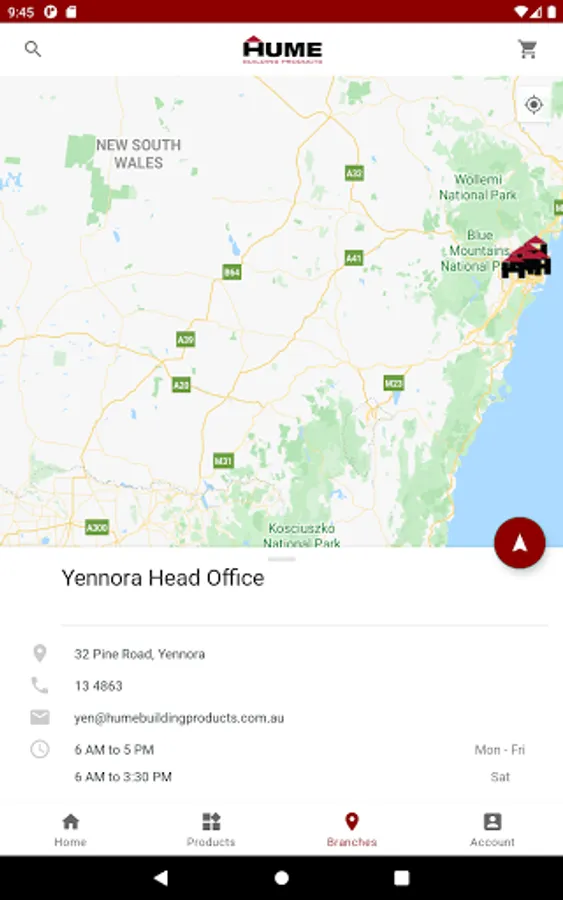This screenshot has height=900, width=563.
Task: Open the search magnifier icon
Action: (33, 49)
